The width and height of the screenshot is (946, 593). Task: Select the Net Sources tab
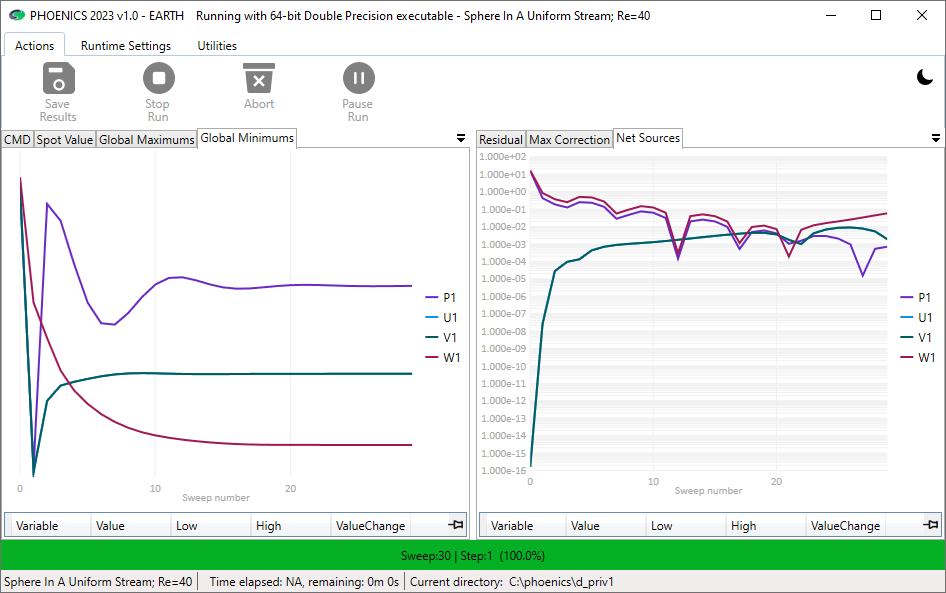click(648, 138)
